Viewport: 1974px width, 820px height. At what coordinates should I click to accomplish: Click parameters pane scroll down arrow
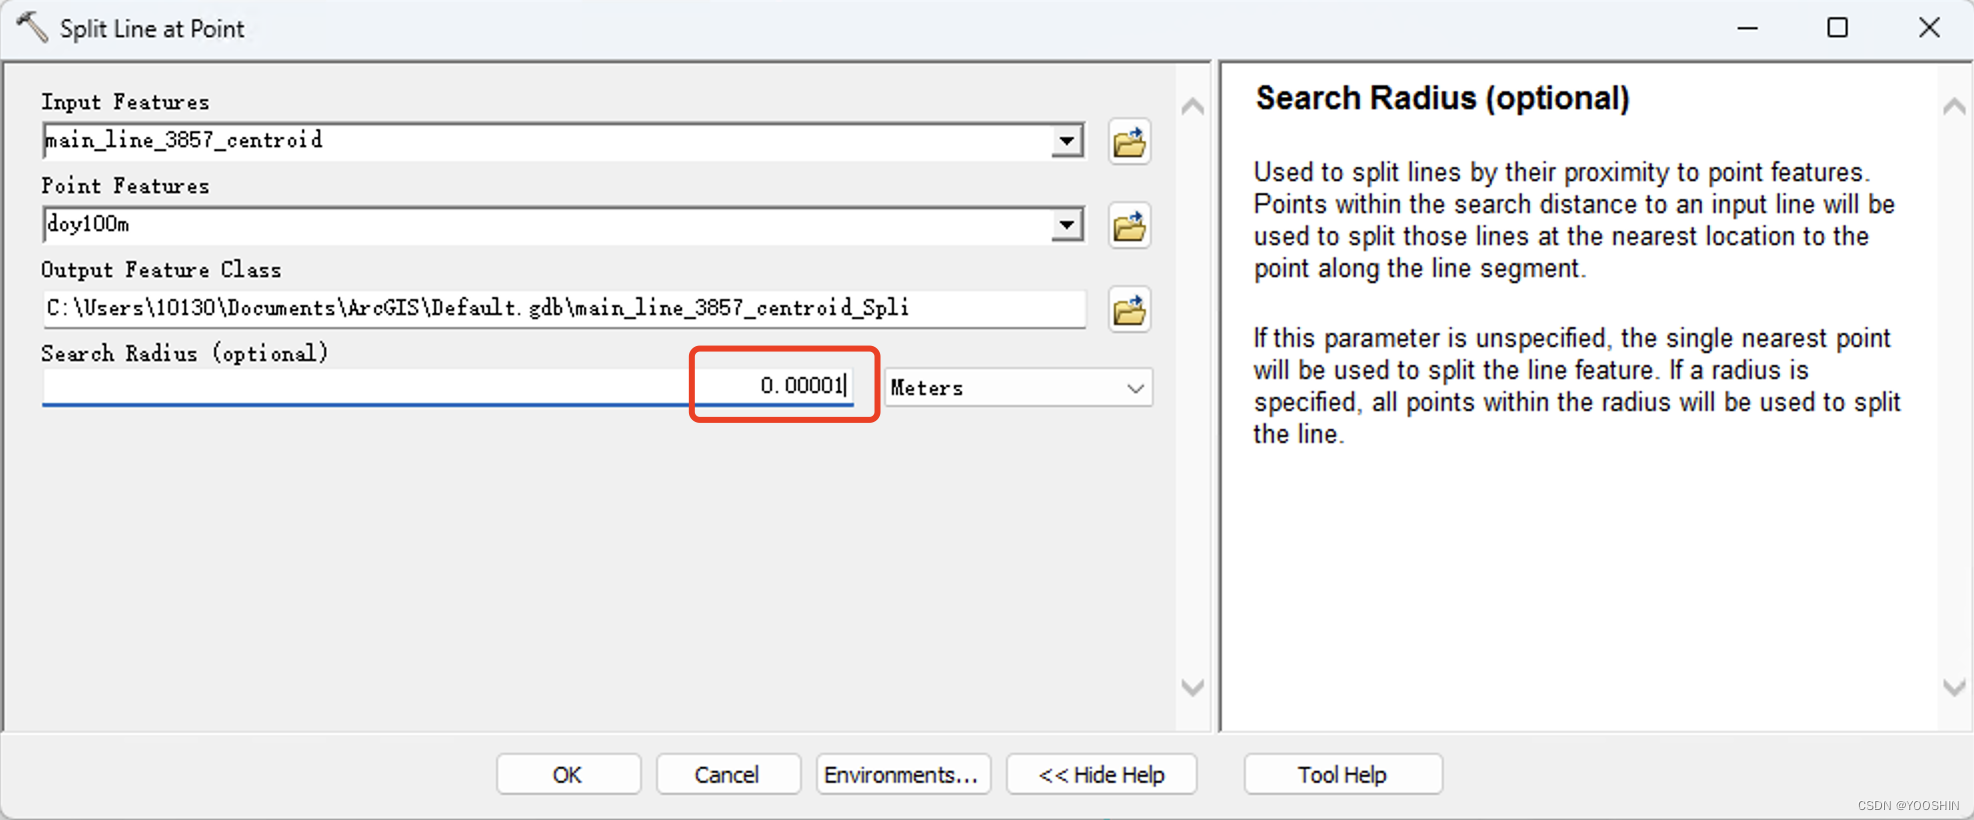click(x=1192, y=687)
